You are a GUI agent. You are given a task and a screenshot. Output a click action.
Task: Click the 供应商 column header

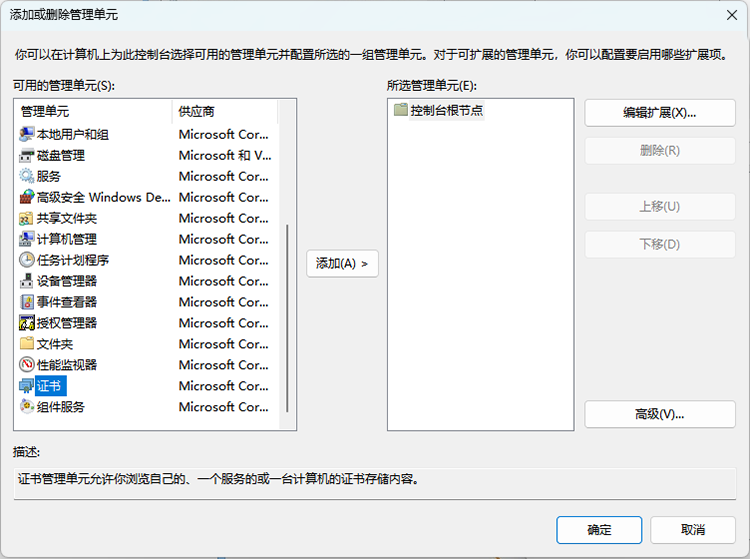224,112
